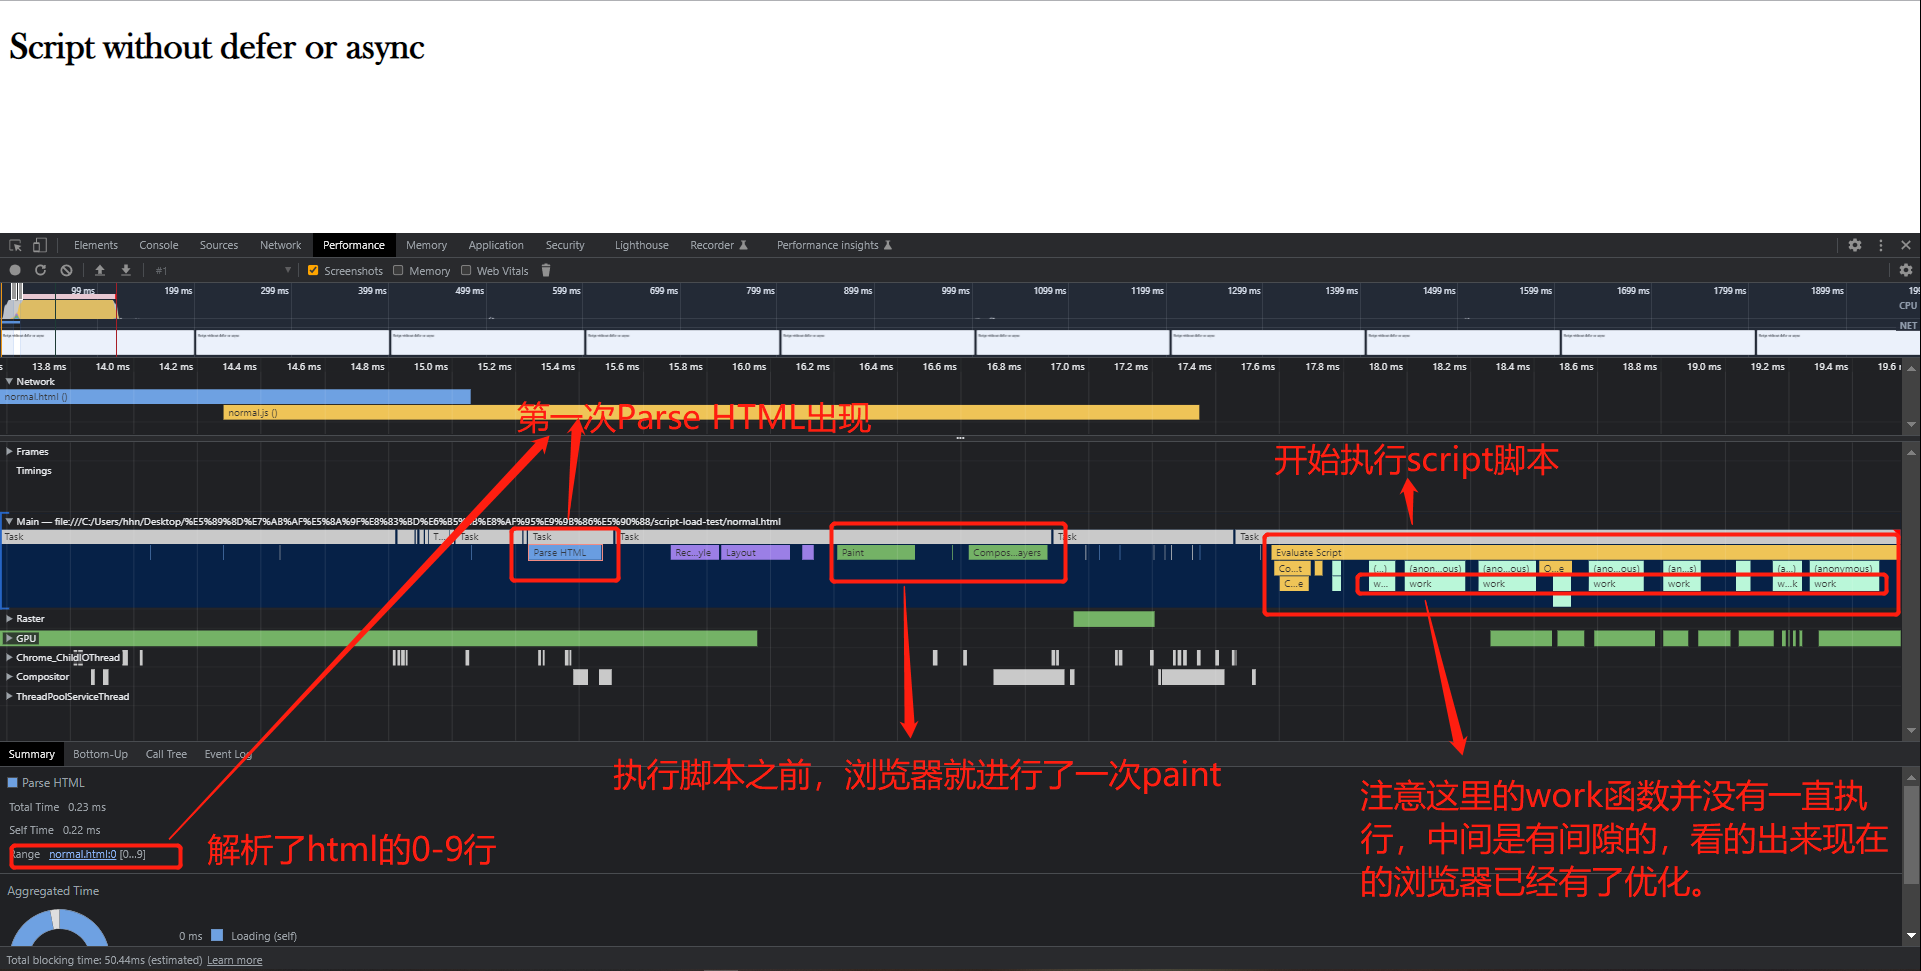This screenshot has height=971, width=1921.
Task: Click the scroll-down arrow of details scrollbar
Action: click(1911, 936)
